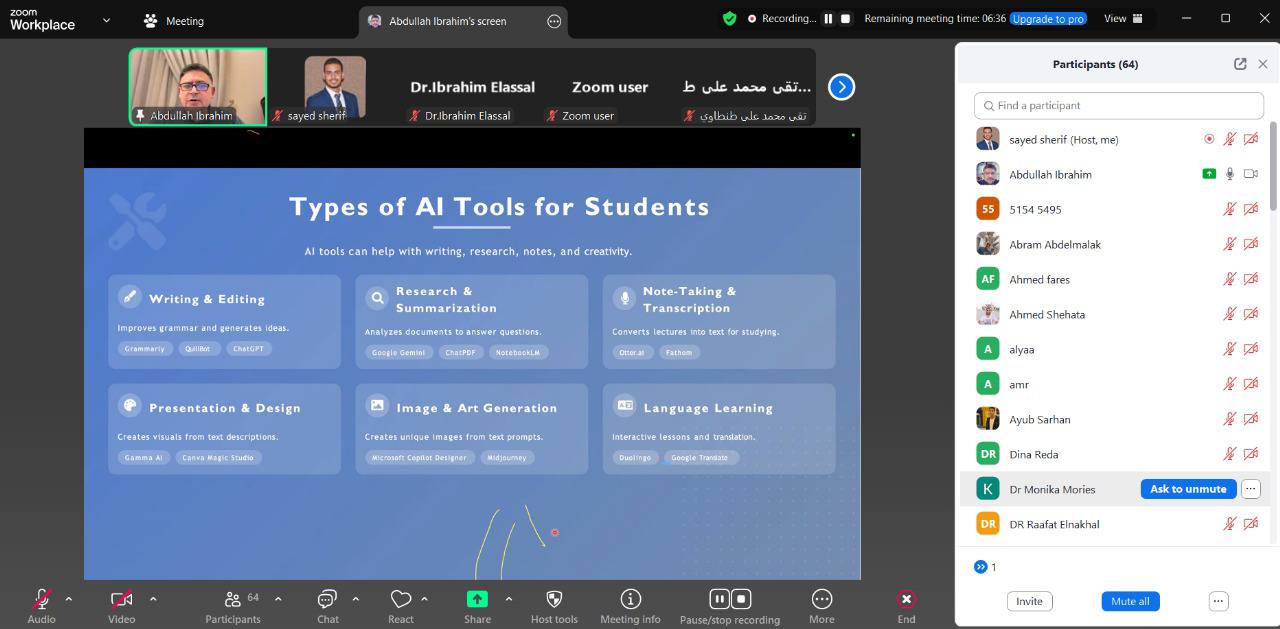Screen dimensions: 1280x629
Task: Click sayed sherif's recording indicator
Action: click(1209, 139)
